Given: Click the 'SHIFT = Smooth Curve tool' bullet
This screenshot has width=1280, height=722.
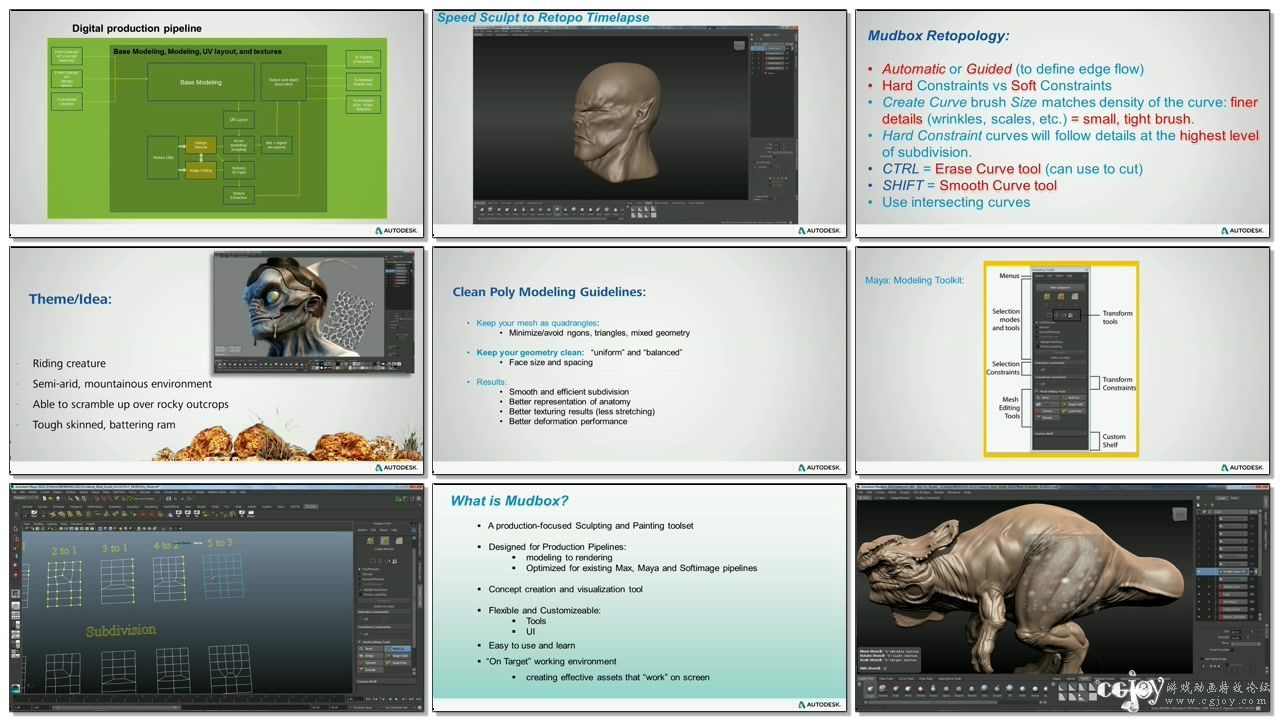Looking at the screenshot, I should coord(969,185).
